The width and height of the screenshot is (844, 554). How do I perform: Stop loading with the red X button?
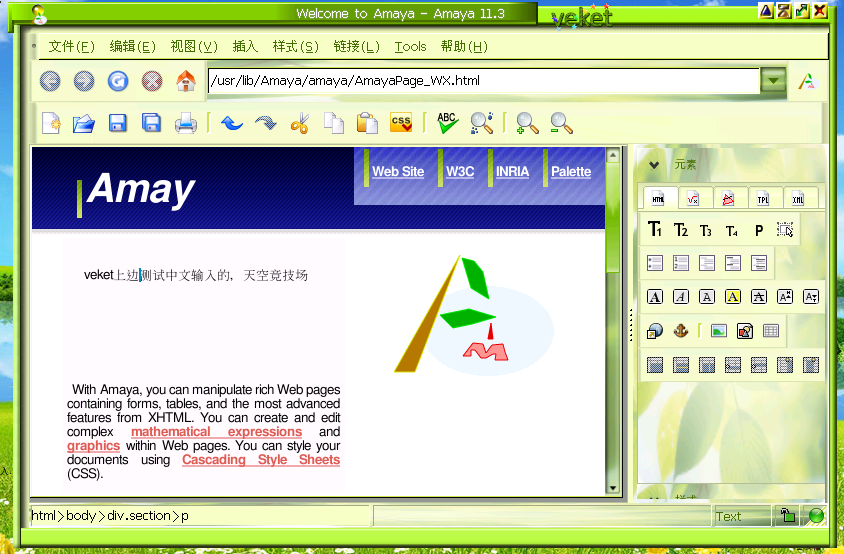(152, 81)
